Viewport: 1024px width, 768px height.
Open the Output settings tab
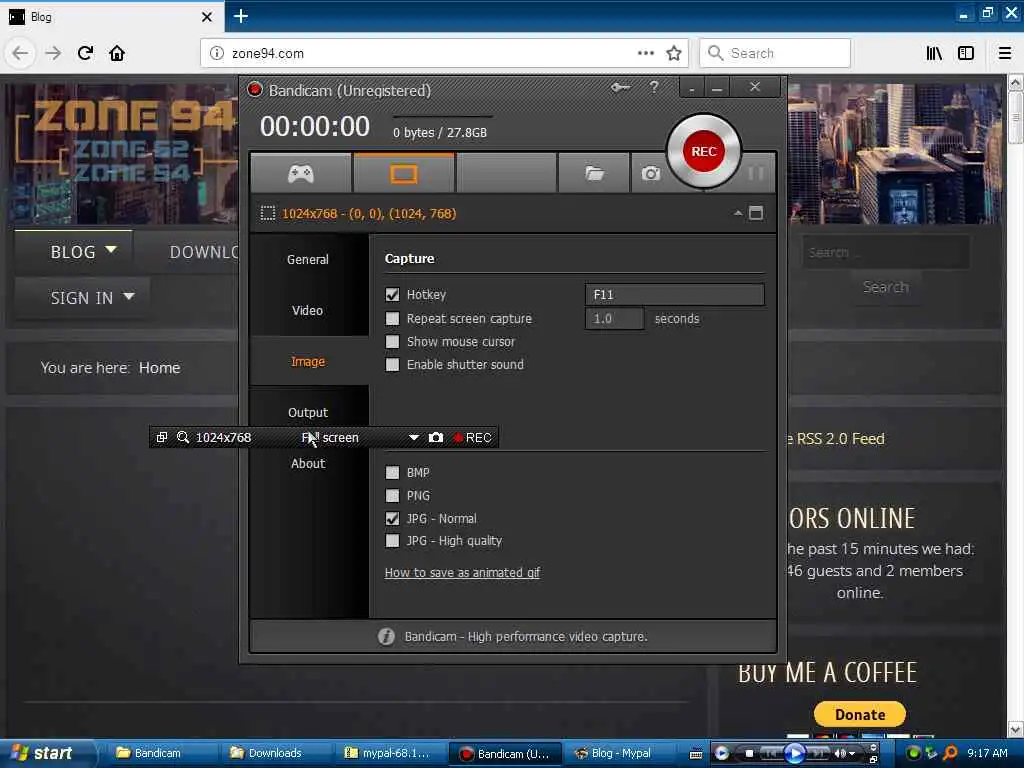pos(308,412)
